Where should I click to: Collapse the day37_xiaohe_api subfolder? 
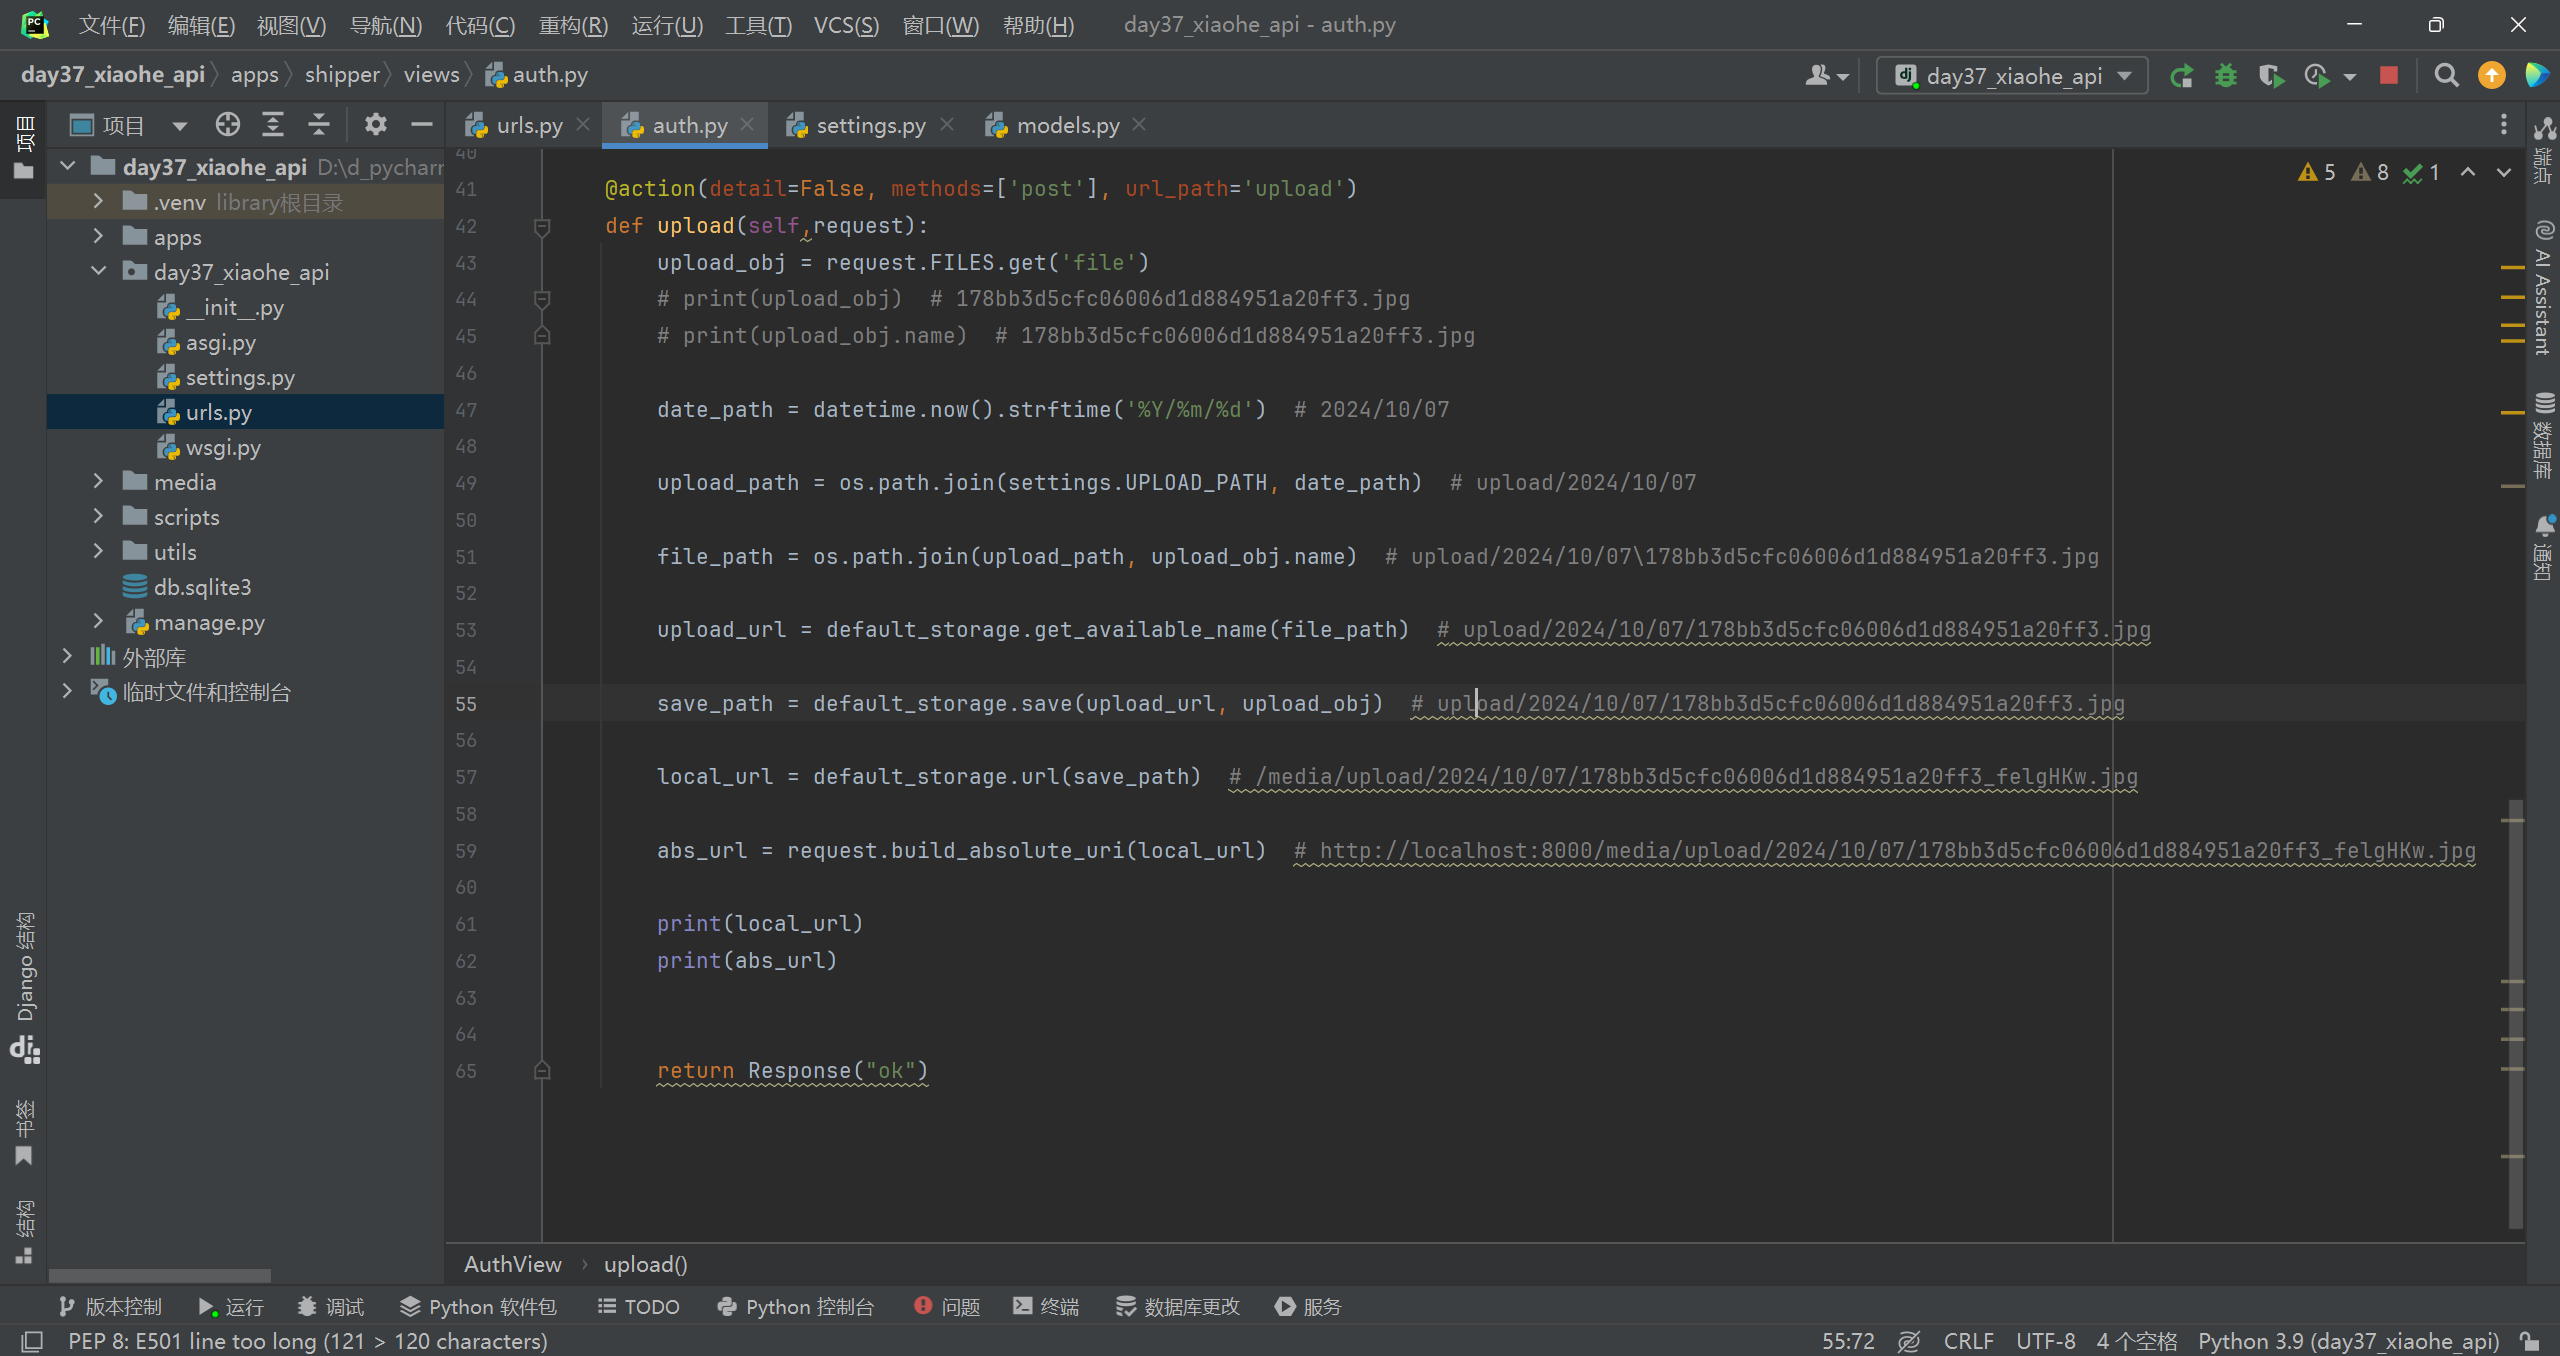98,272
